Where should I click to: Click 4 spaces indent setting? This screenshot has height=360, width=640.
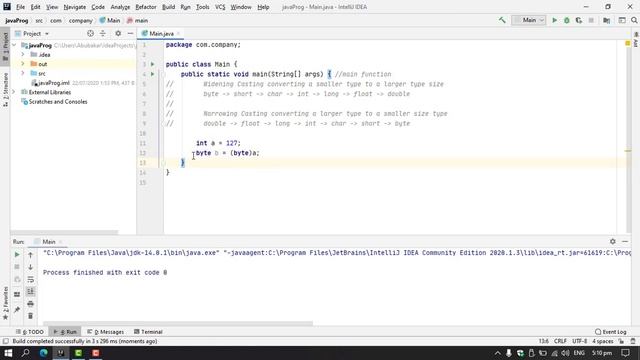(x=602, y=341)
